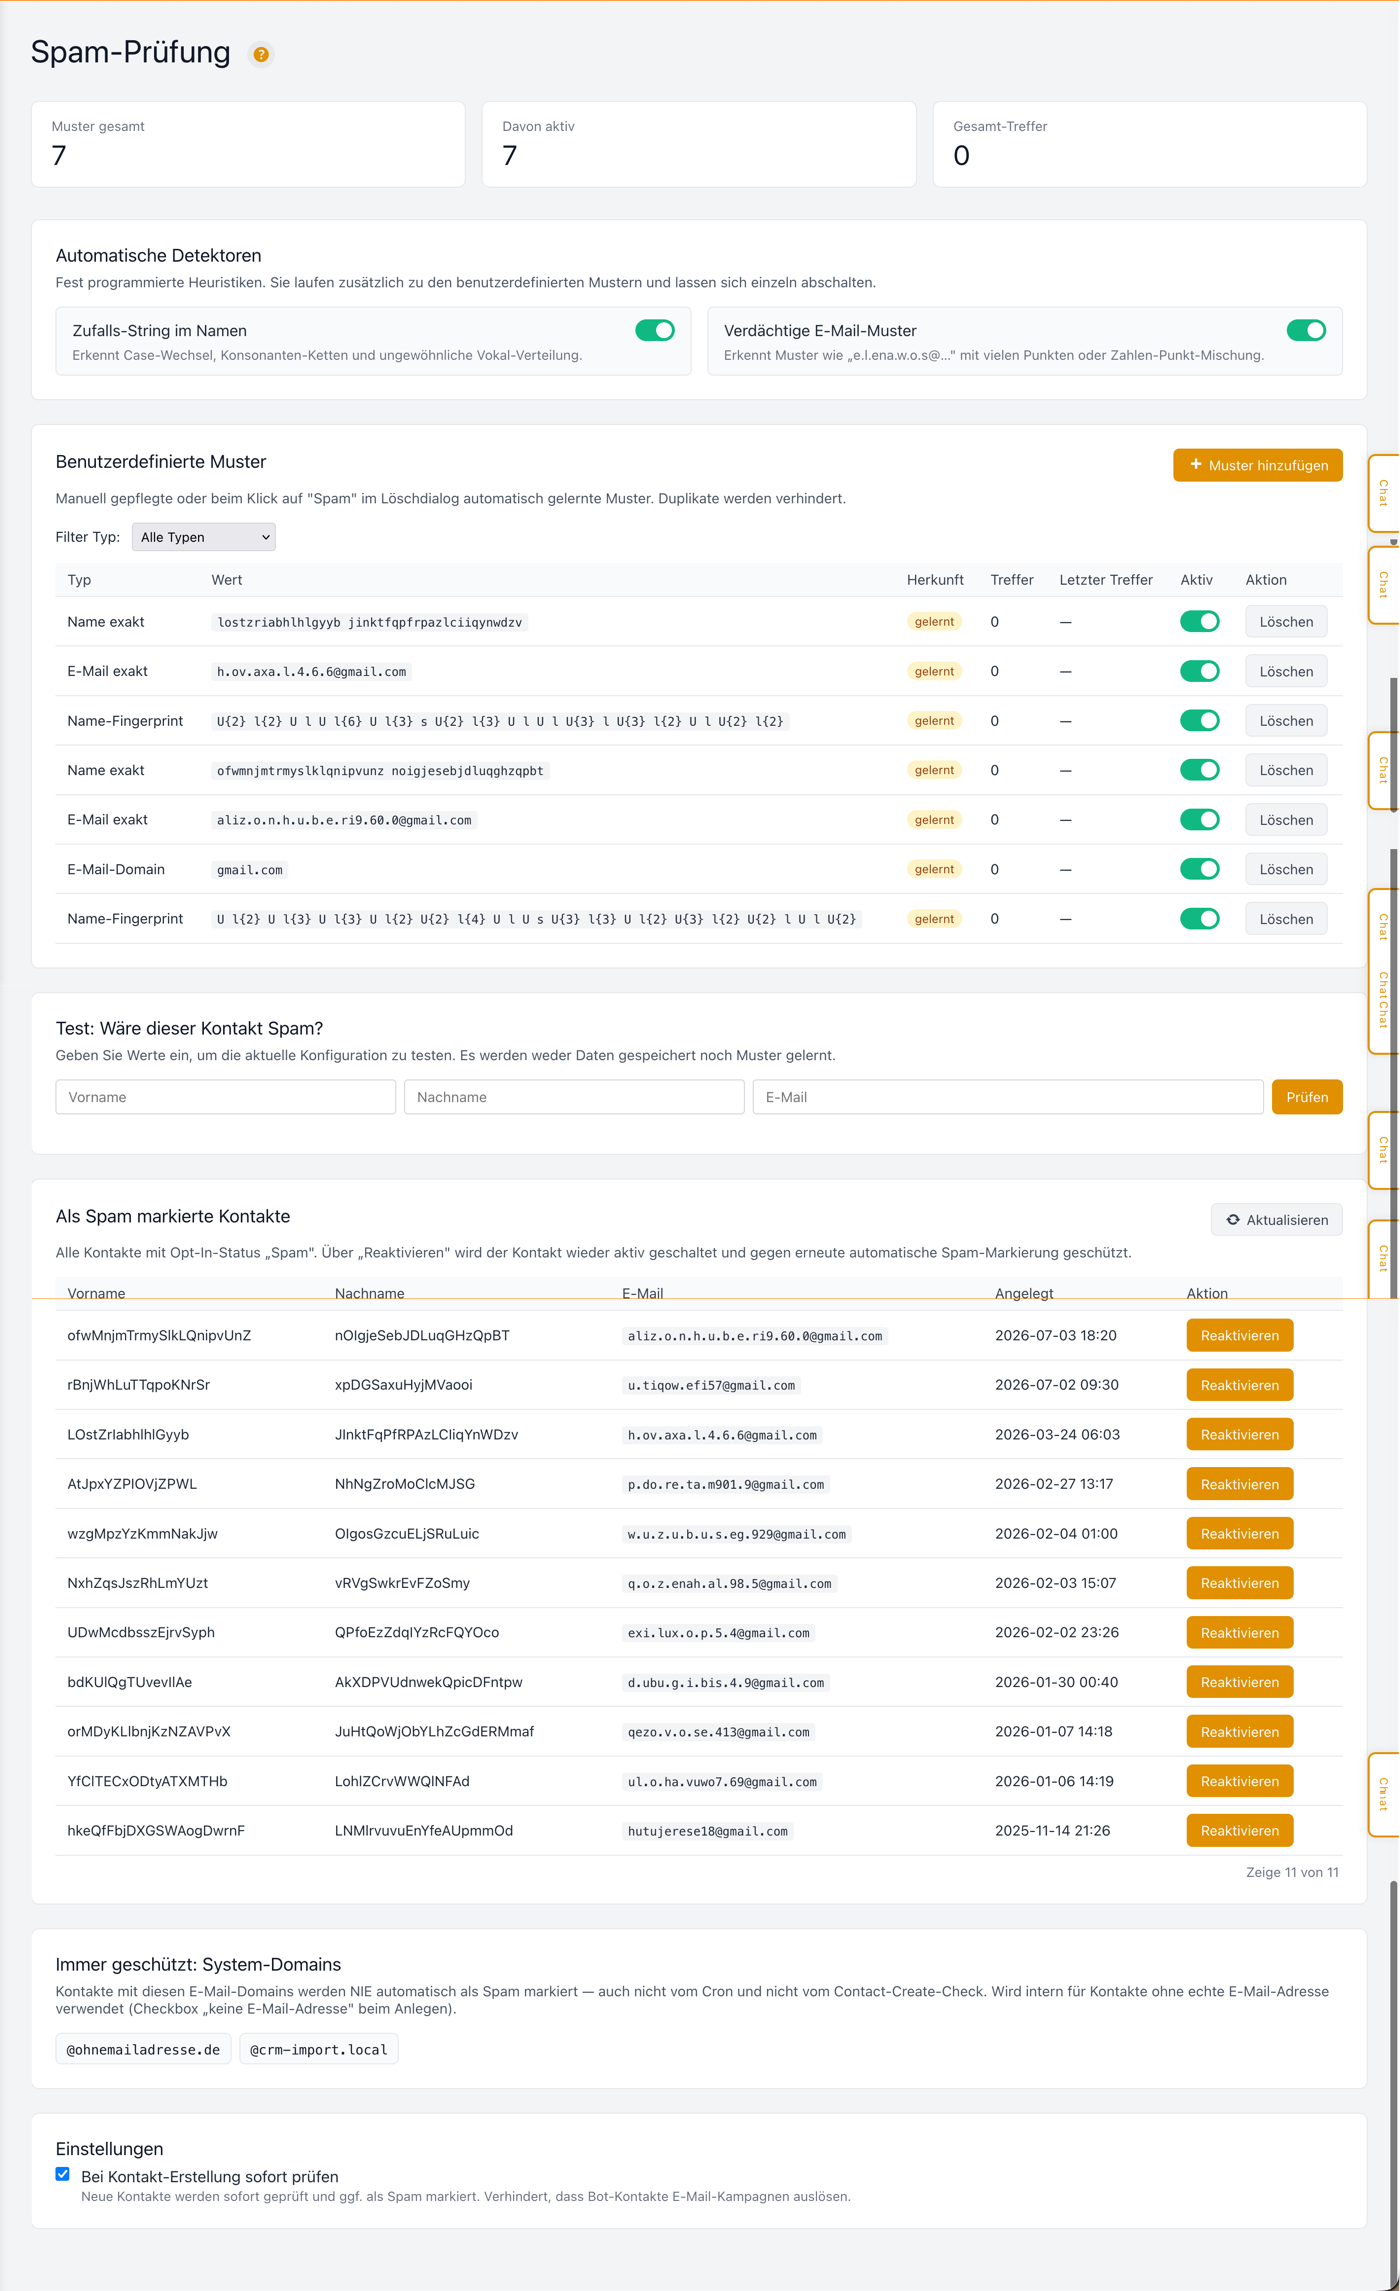
Task: Click the Prüfen button
Action: coord(1306,1097)
